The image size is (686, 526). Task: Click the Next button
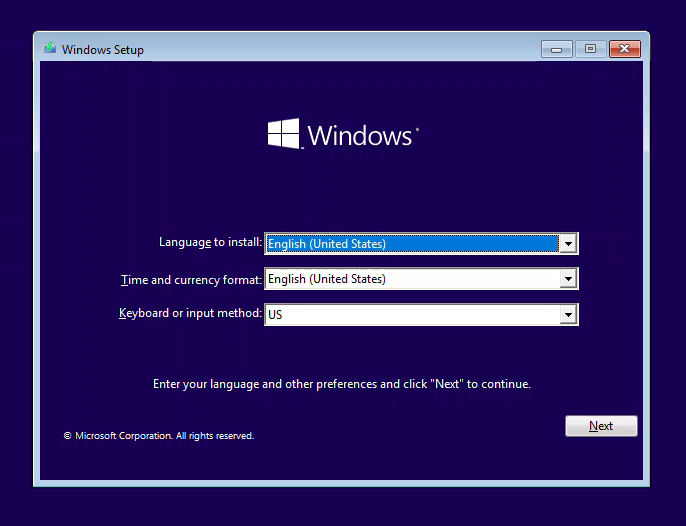601,426
